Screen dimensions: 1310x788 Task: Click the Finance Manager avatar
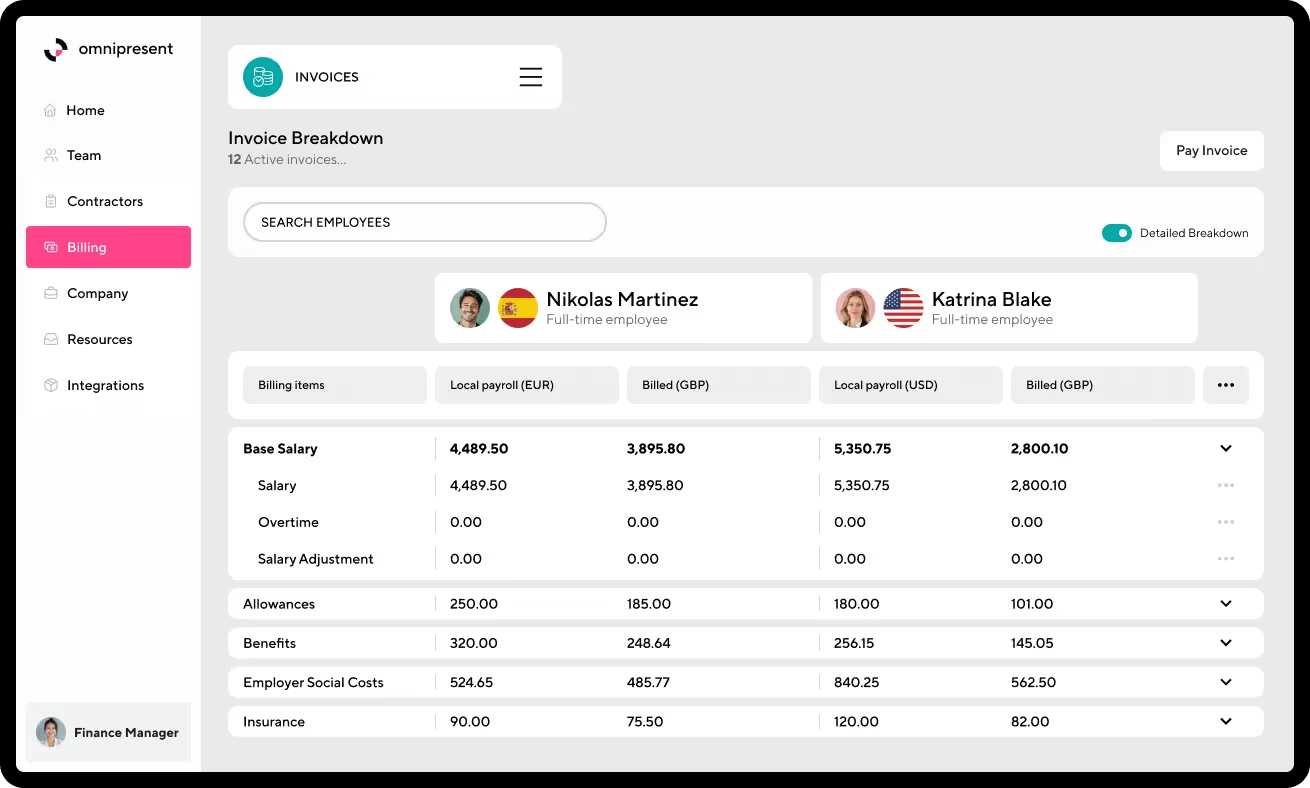pos(50,733)
